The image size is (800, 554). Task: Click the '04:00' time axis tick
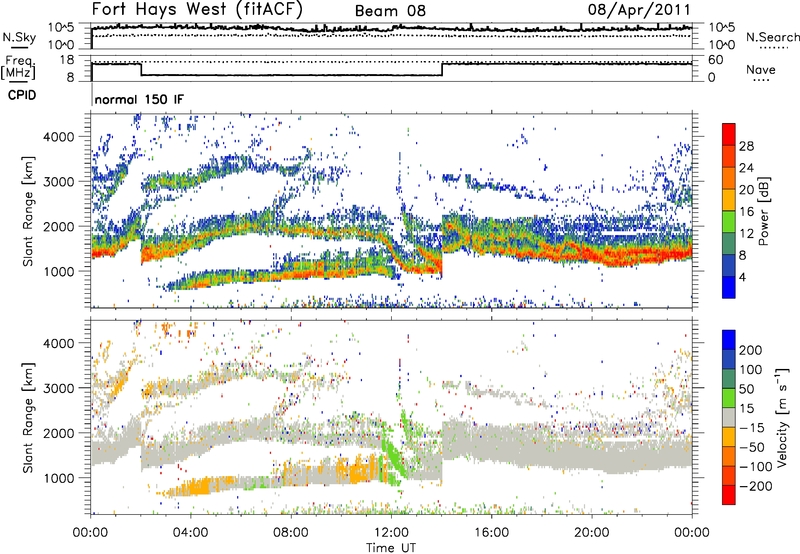pyautogui.click(x=191, y=533)
